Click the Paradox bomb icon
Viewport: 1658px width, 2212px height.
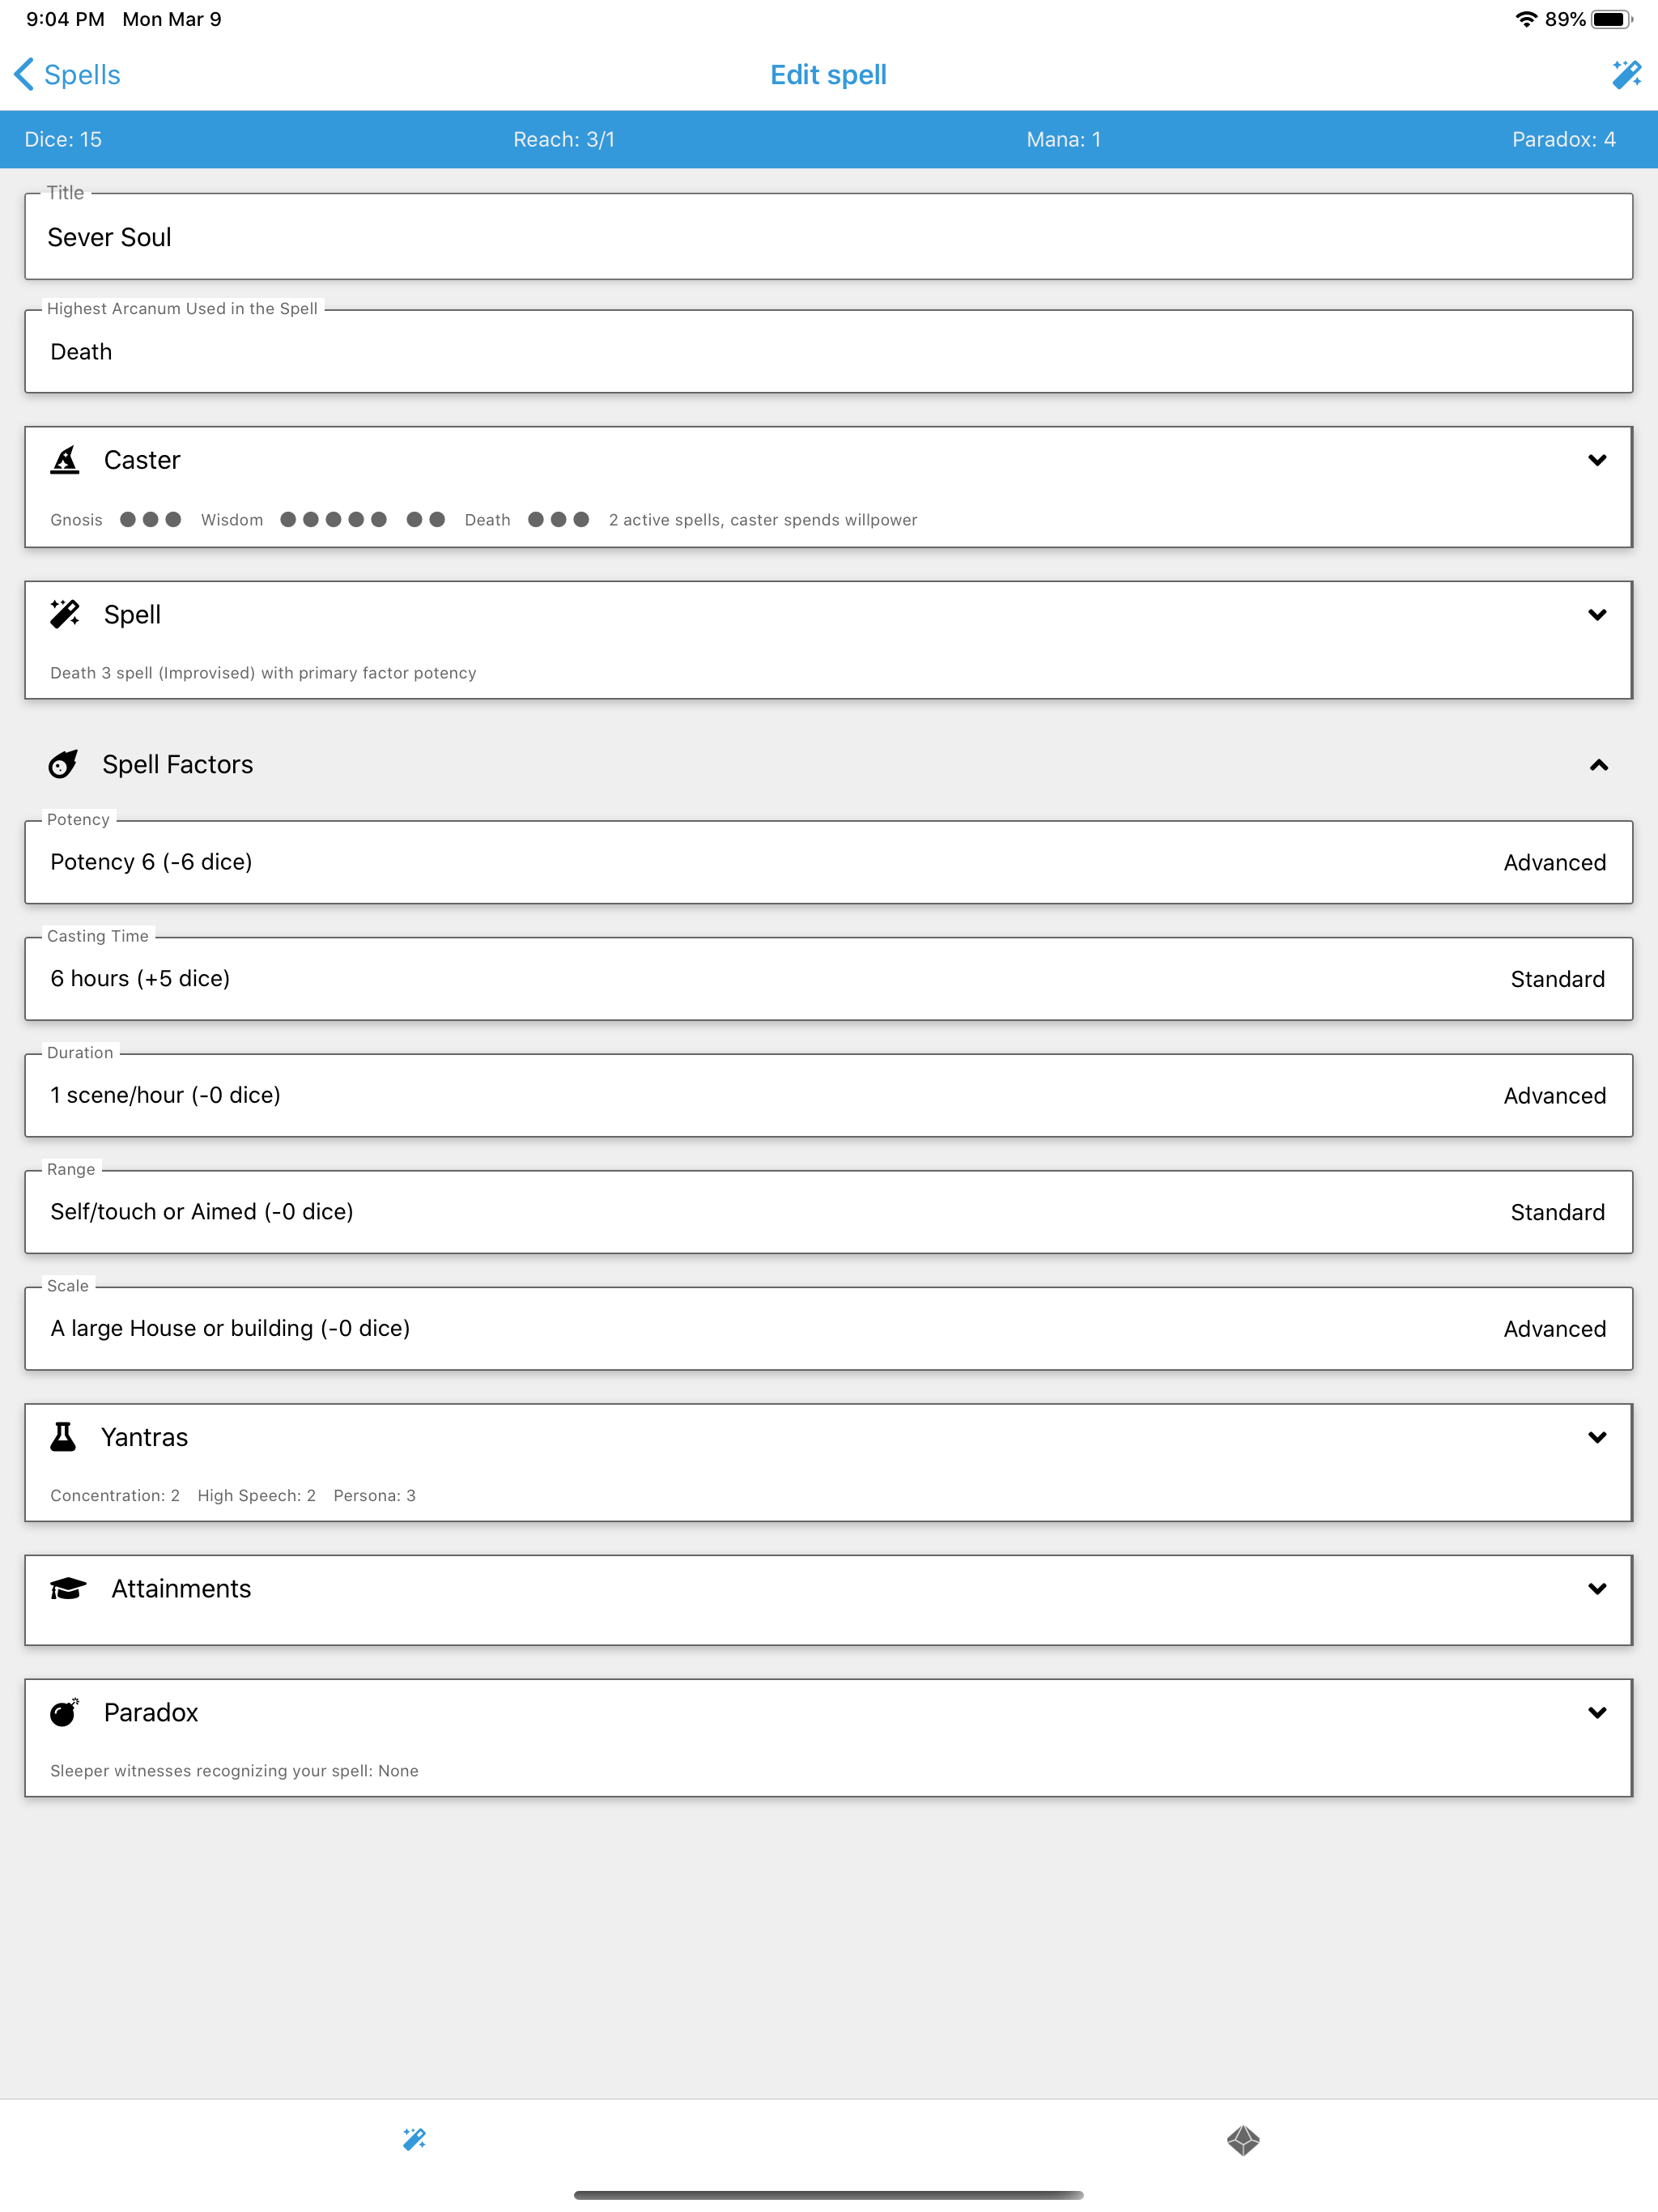point(65,1712)
